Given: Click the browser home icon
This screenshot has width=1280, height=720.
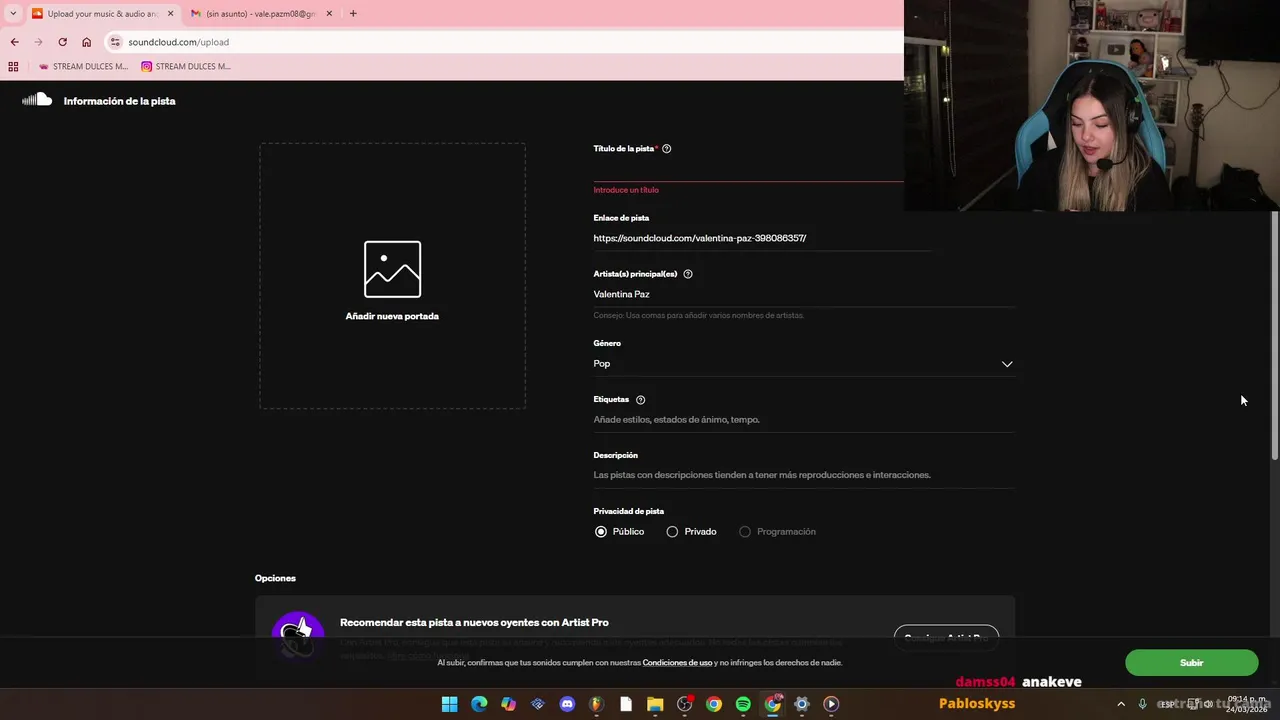Looking at the screenshot, I should (x=86, y=42).
